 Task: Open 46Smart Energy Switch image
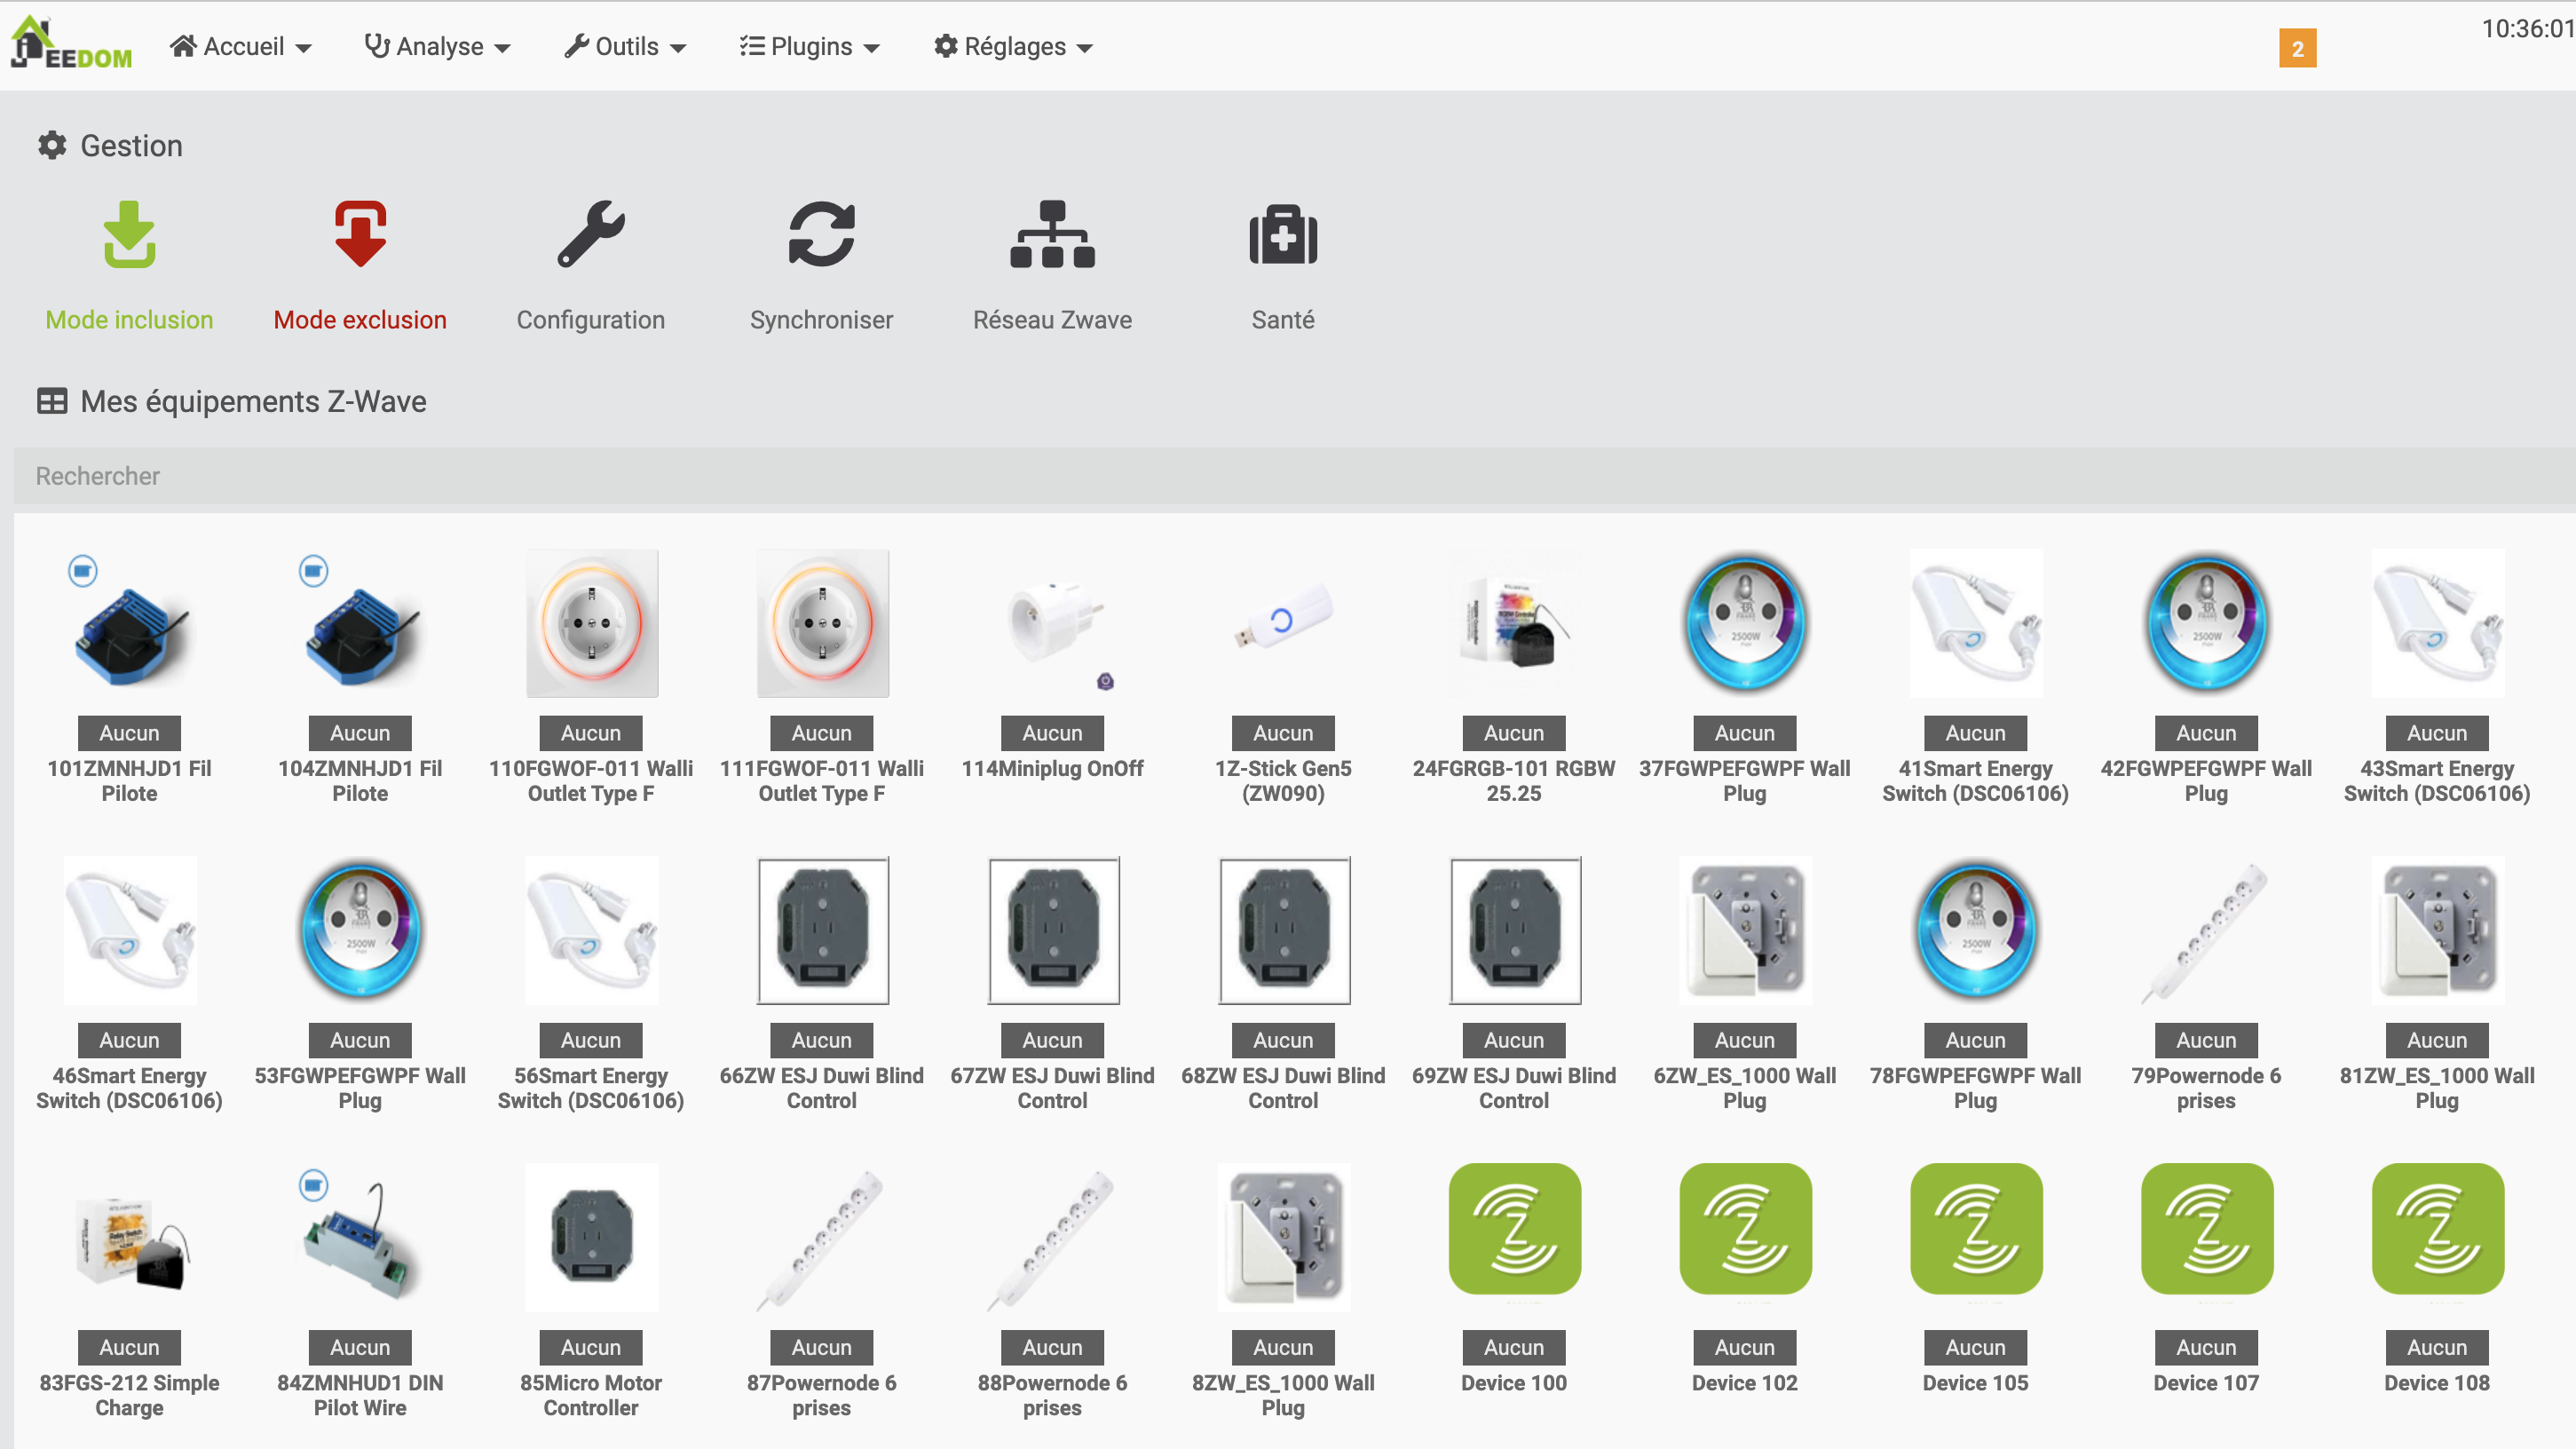click(x=130, y=930)
